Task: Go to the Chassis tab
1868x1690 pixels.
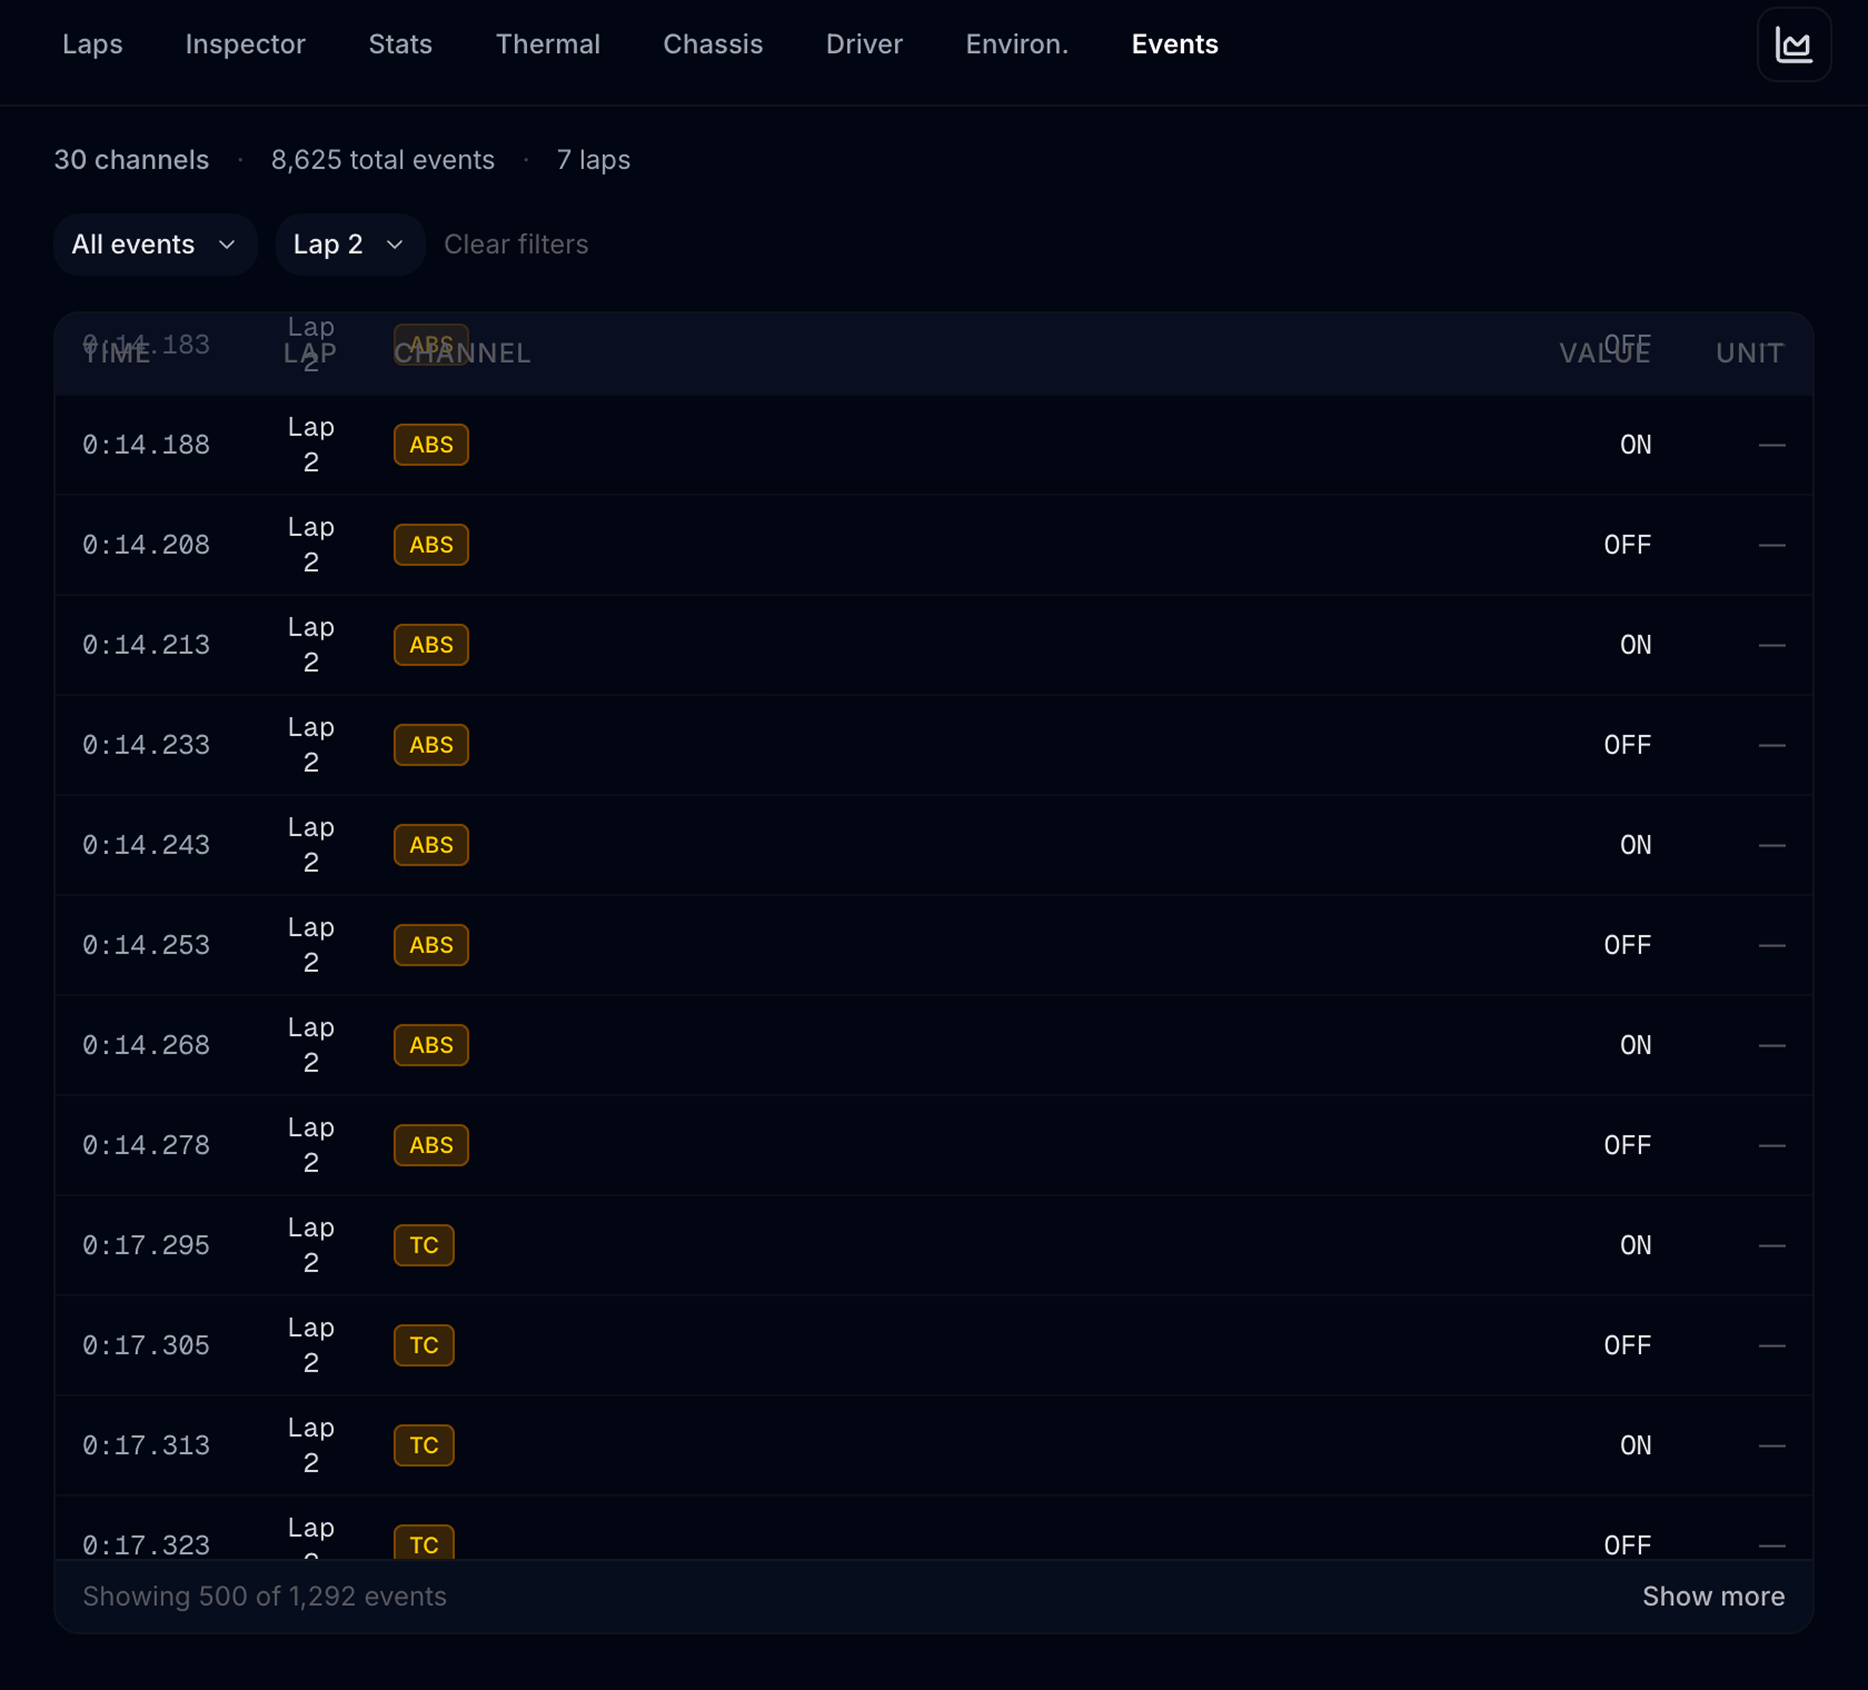Action: point(713,44)
